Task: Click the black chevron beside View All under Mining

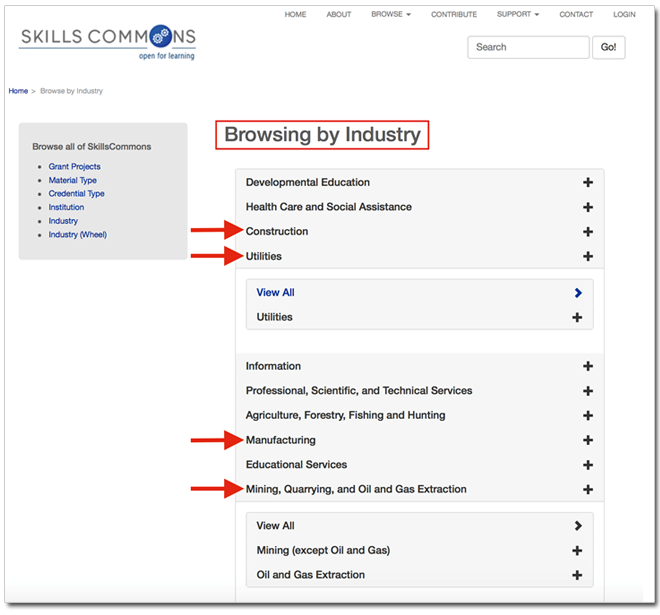Action: click(578, 526)
